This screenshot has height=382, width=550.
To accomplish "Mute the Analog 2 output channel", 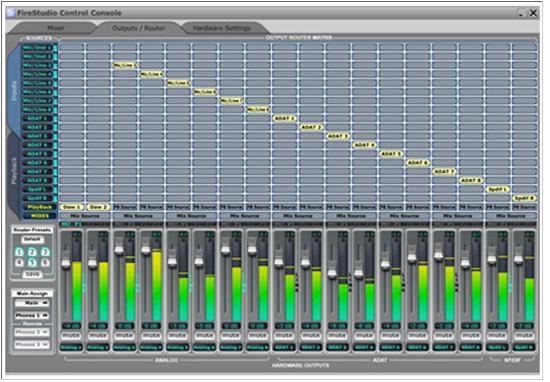I will click(x=98, y=336).
